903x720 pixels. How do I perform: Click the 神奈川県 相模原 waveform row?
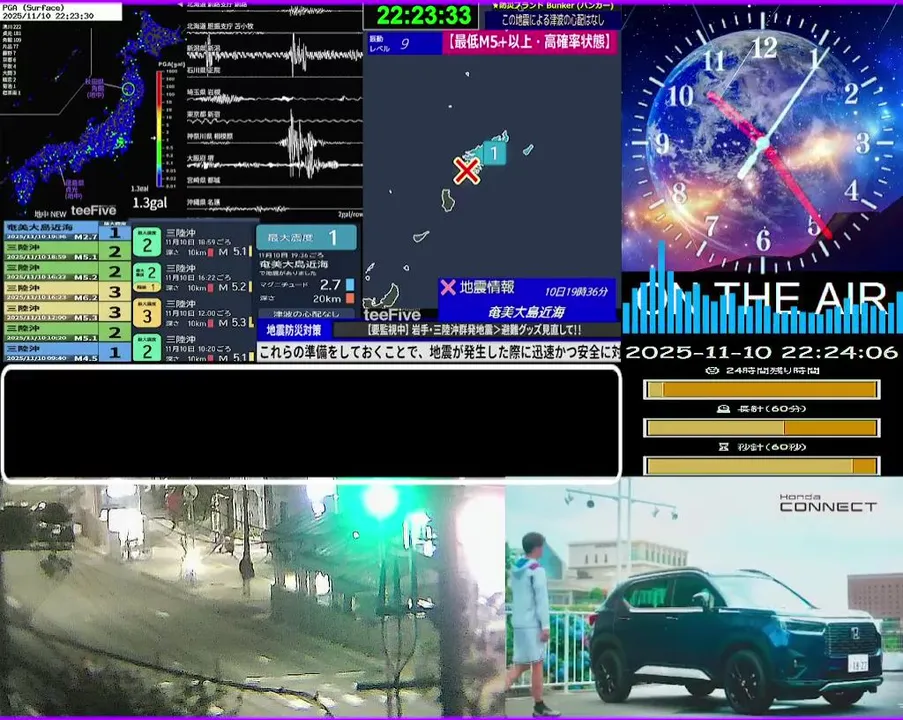click(275, 139)
